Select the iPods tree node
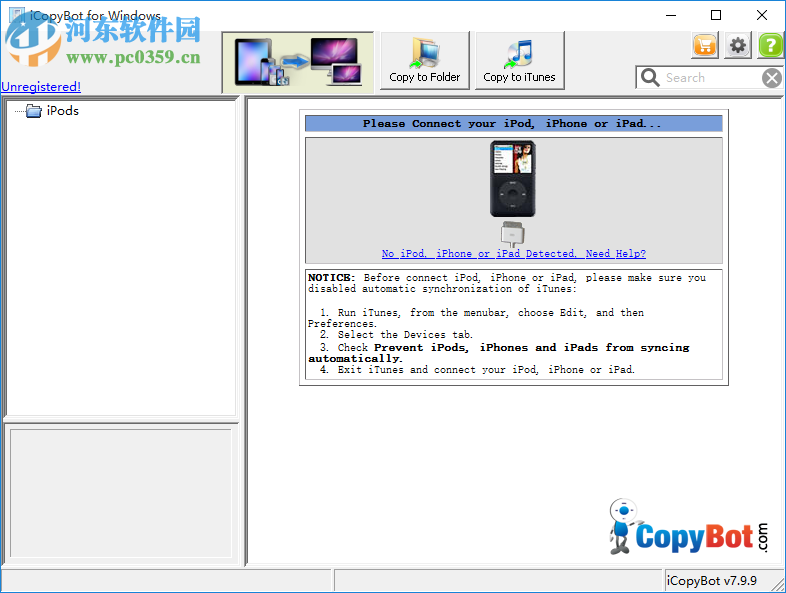 [63, 111]
